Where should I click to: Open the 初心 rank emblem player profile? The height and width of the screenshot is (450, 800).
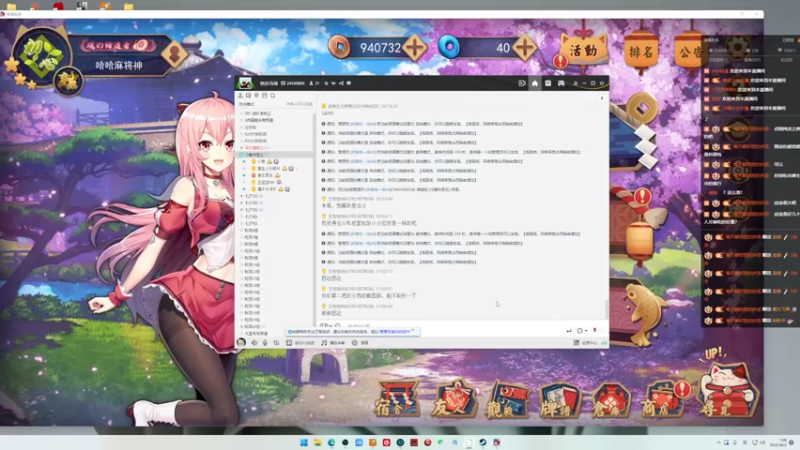41,55
